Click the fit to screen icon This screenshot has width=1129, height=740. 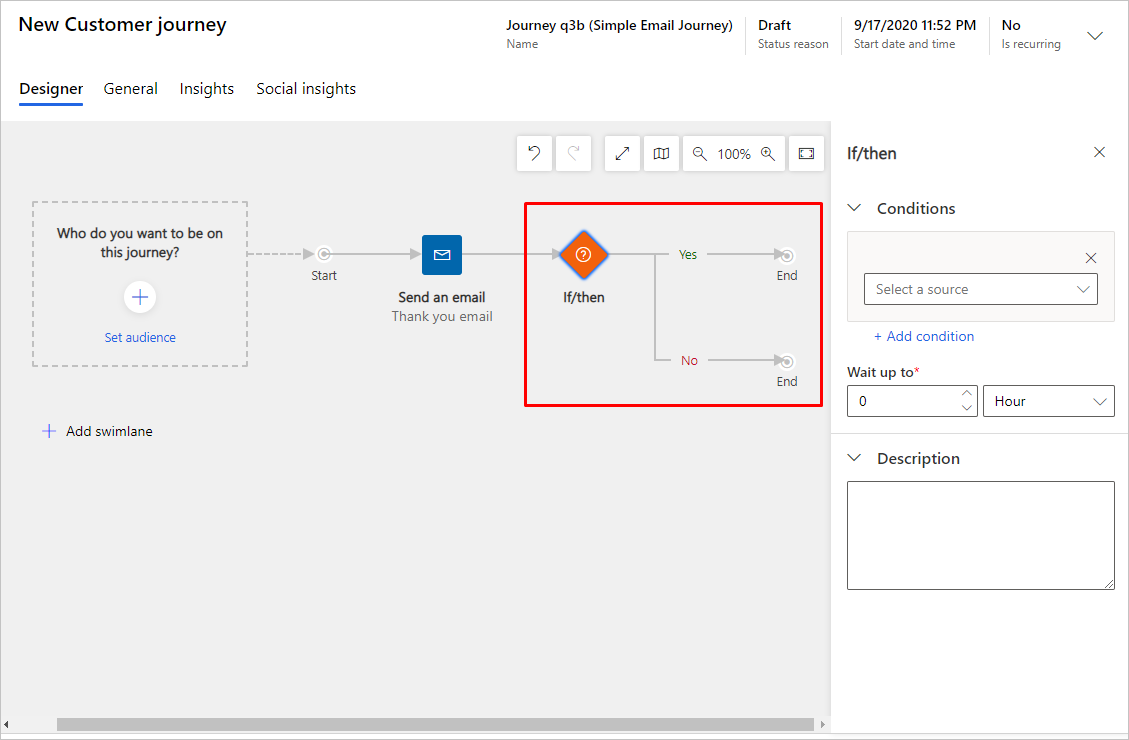(x=806, y=153)
